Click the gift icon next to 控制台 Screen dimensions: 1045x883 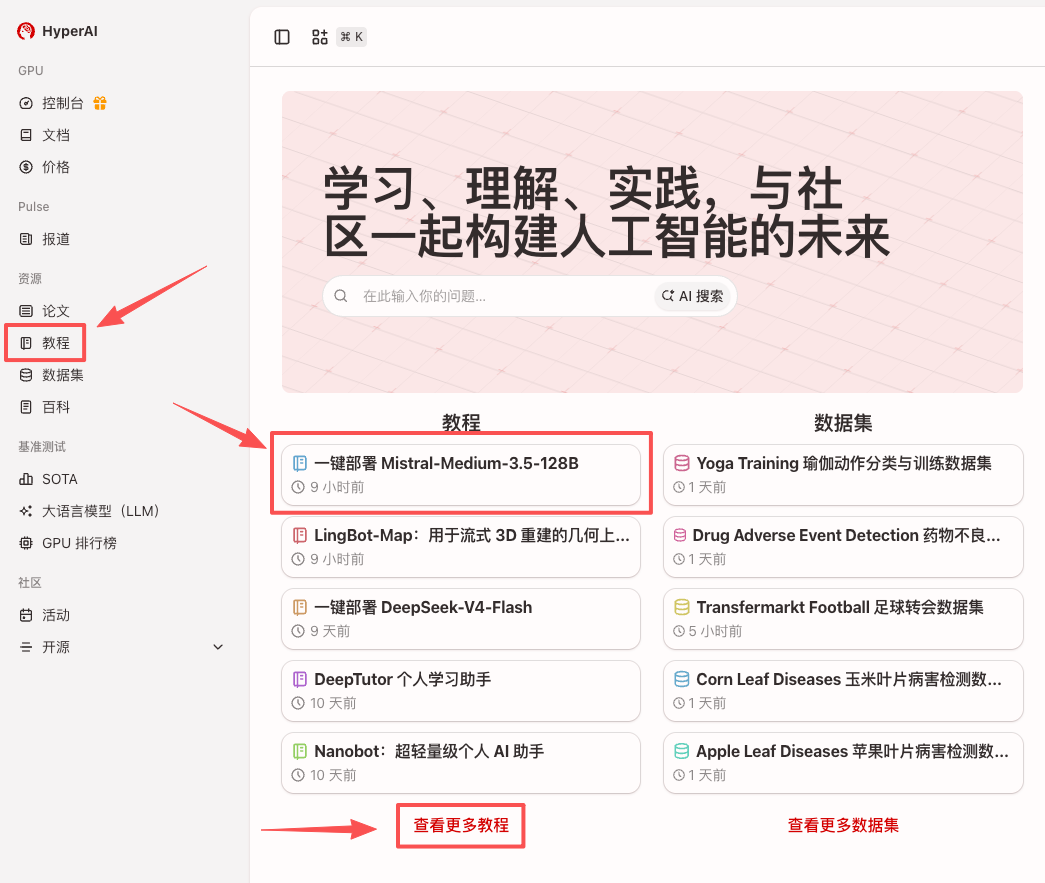[100, 103]
